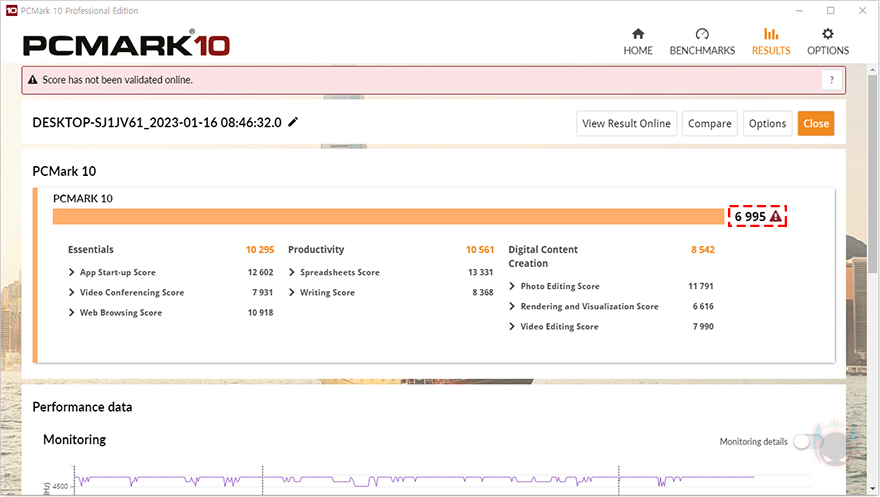This screenshot has width=880, height=497.
Task: Click the Productivity score 10 561
Action: coord(480,250)
